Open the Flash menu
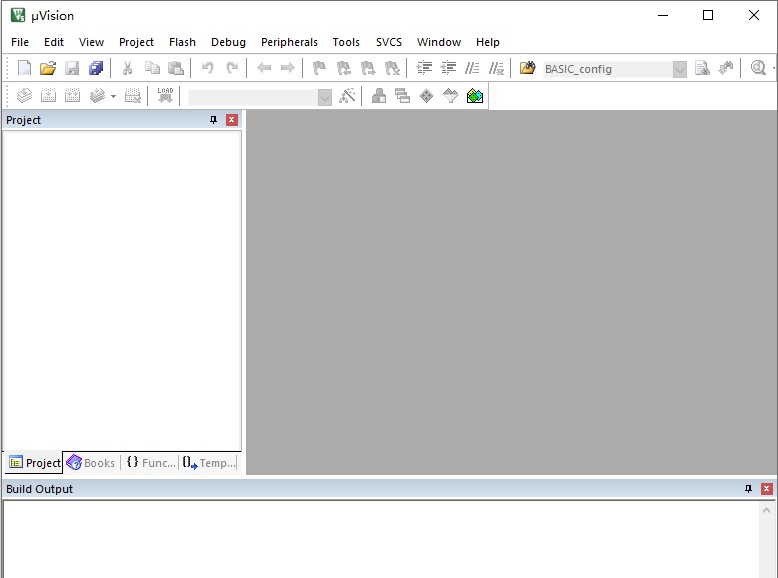This screenshot has width=778, height=578. (x=182, y=42)
